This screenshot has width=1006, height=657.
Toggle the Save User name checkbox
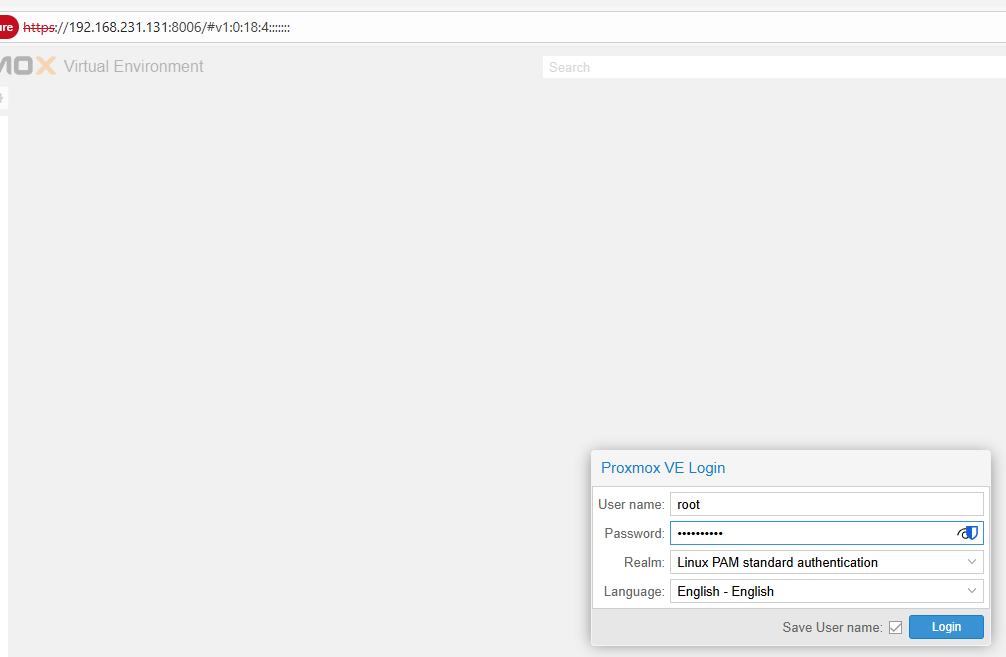896,627
